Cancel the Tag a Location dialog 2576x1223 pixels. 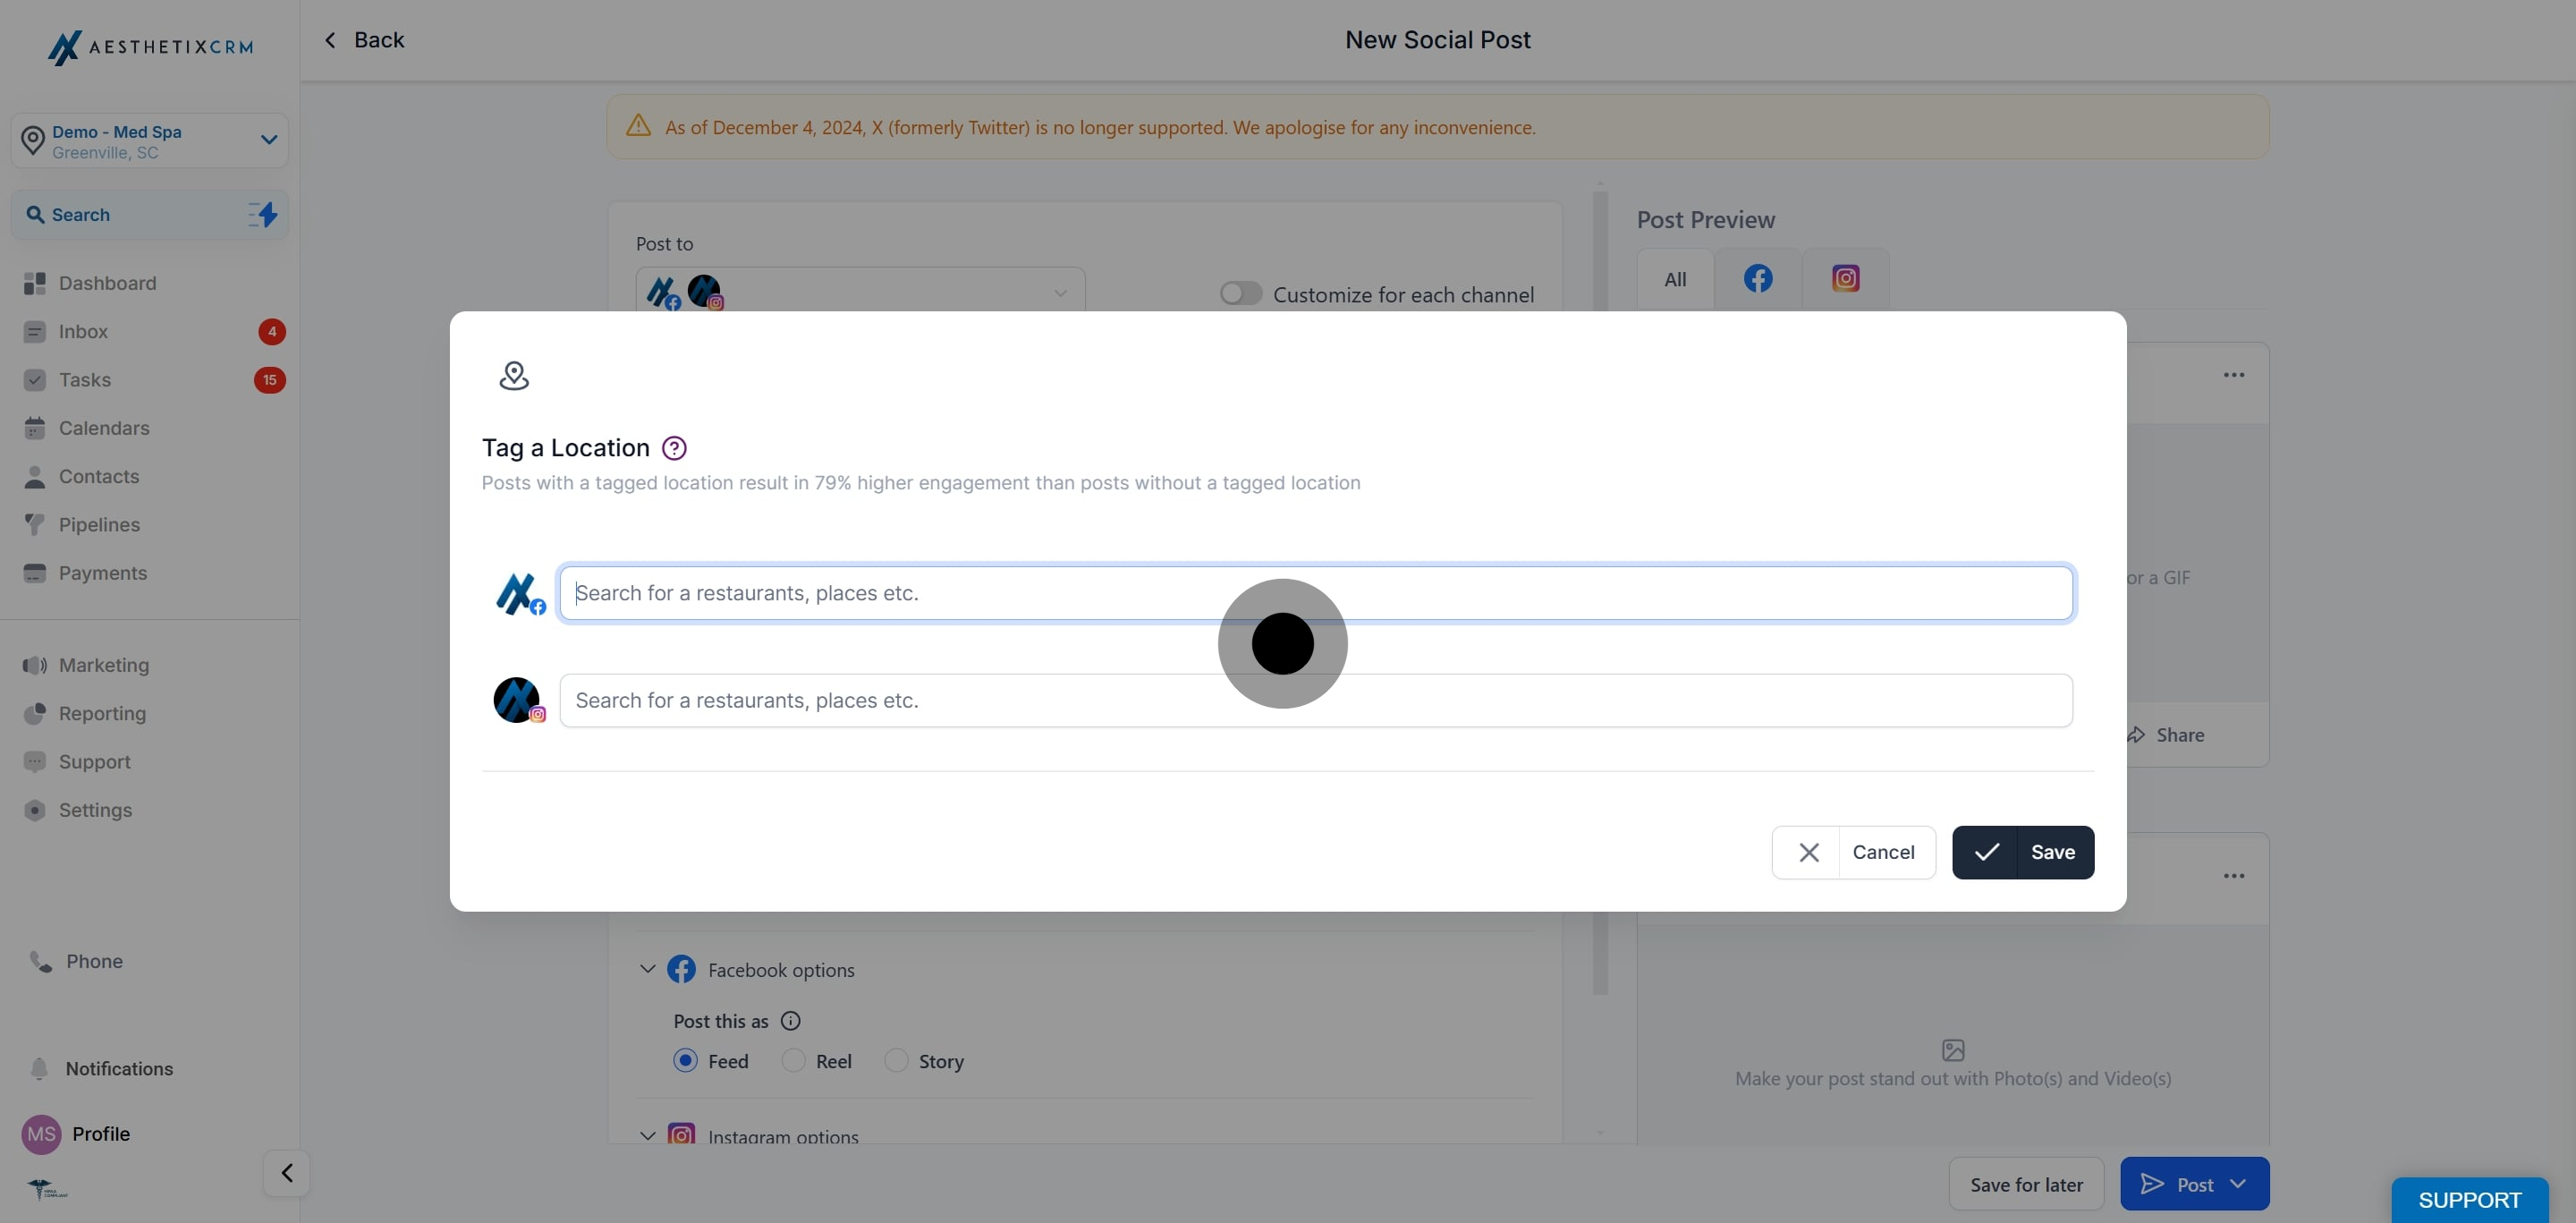(x=1853, y=852)
